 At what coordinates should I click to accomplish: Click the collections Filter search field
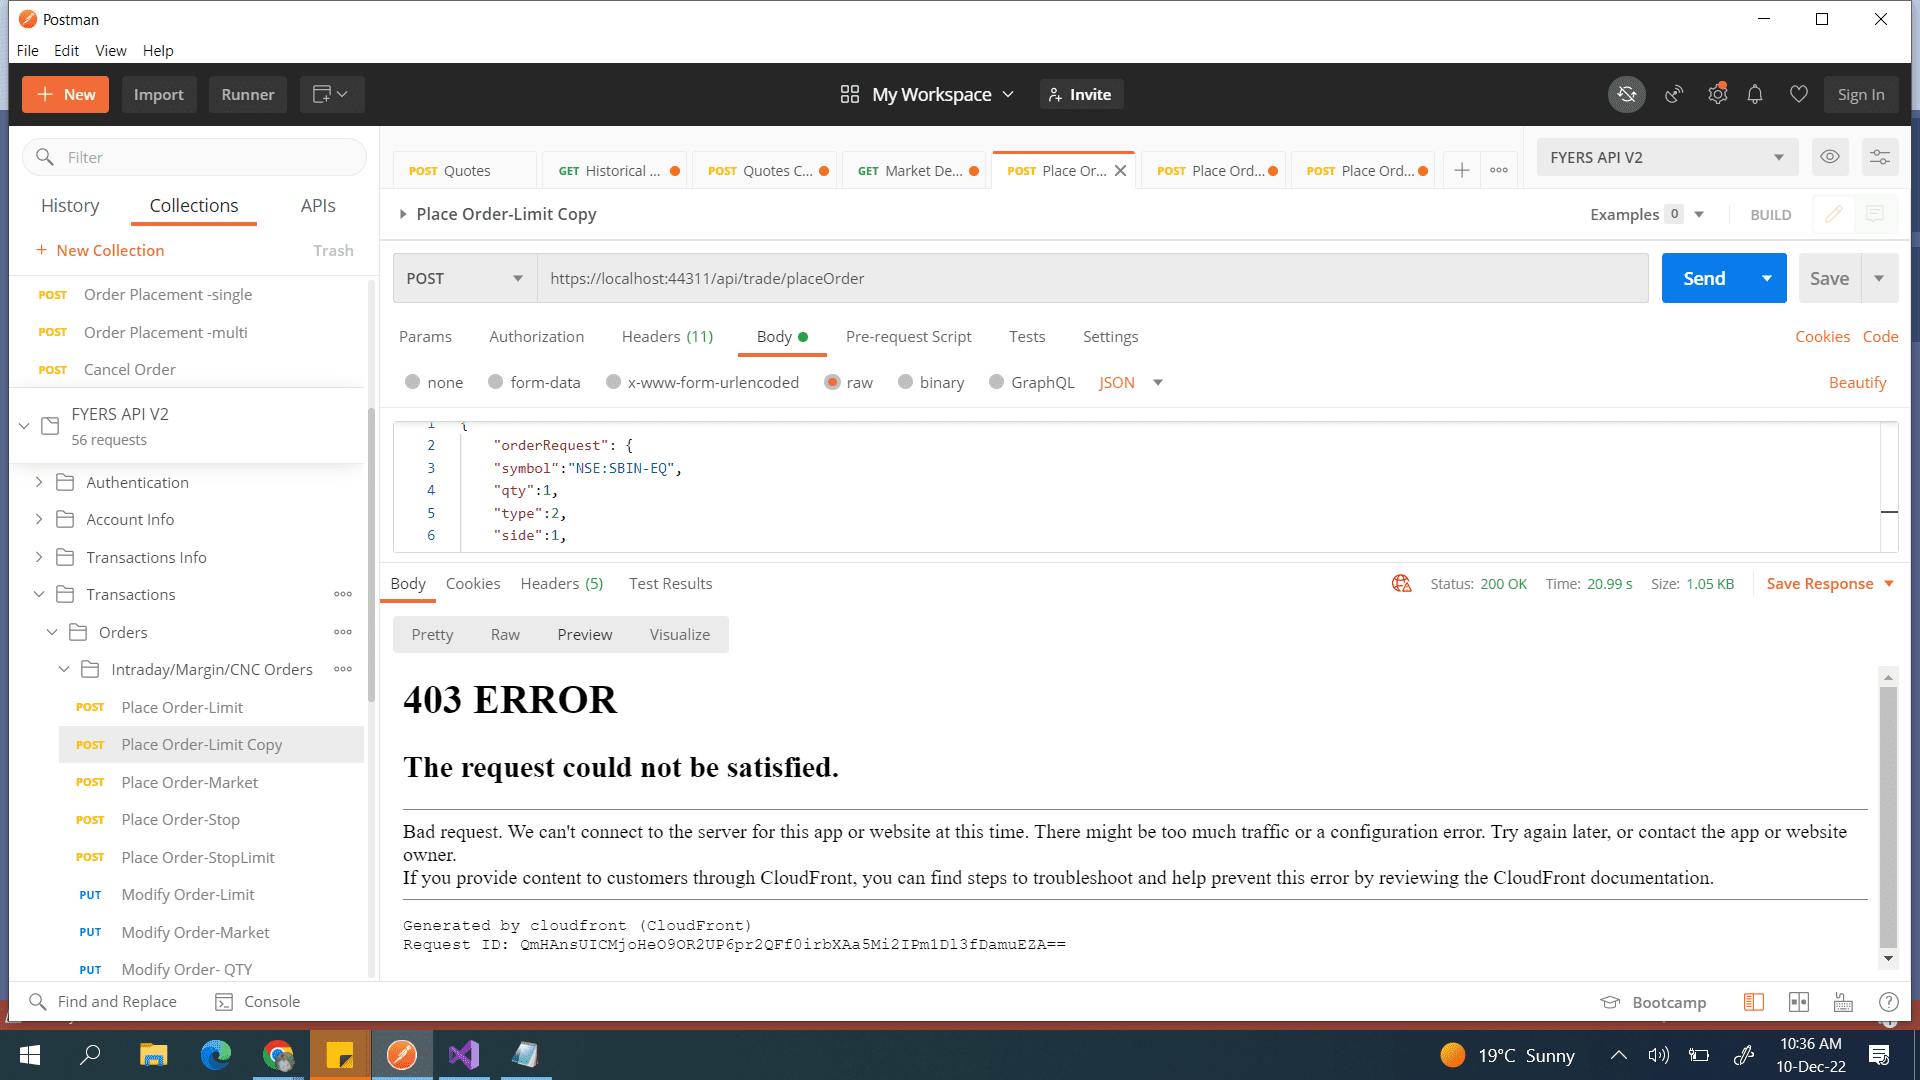pos(195,157)
